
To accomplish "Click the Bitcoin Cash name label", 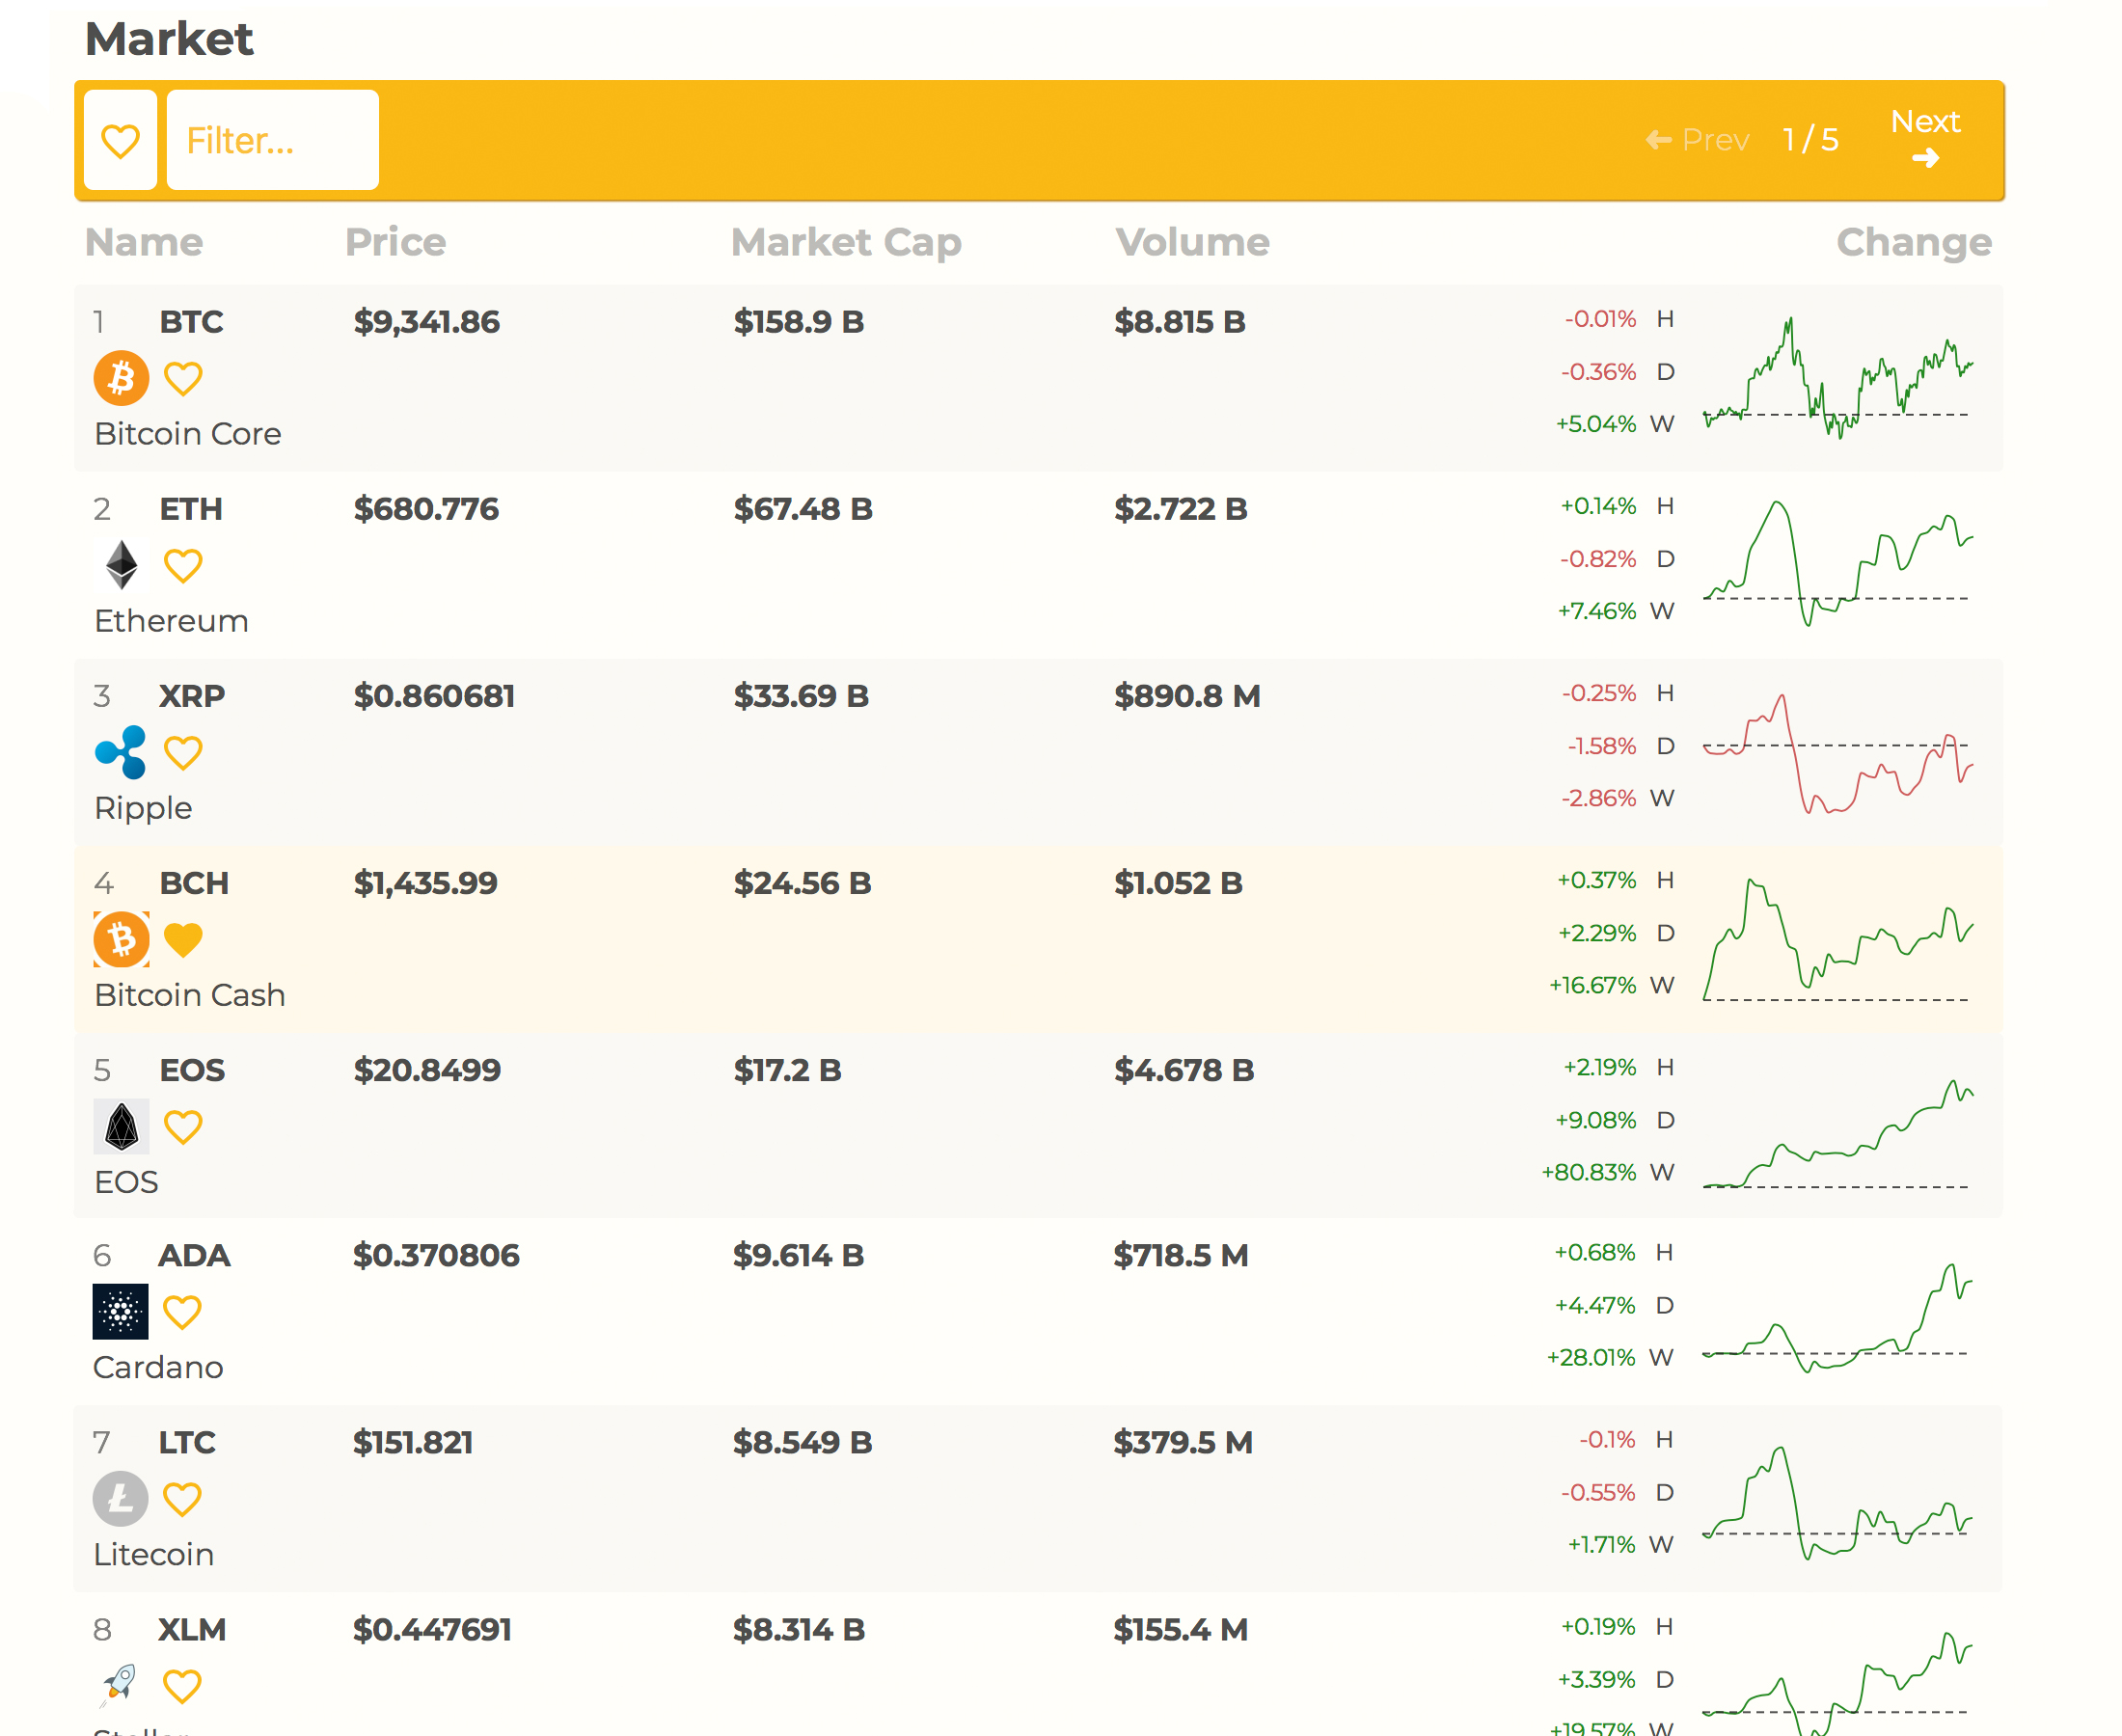I will [x=190, y=995].
